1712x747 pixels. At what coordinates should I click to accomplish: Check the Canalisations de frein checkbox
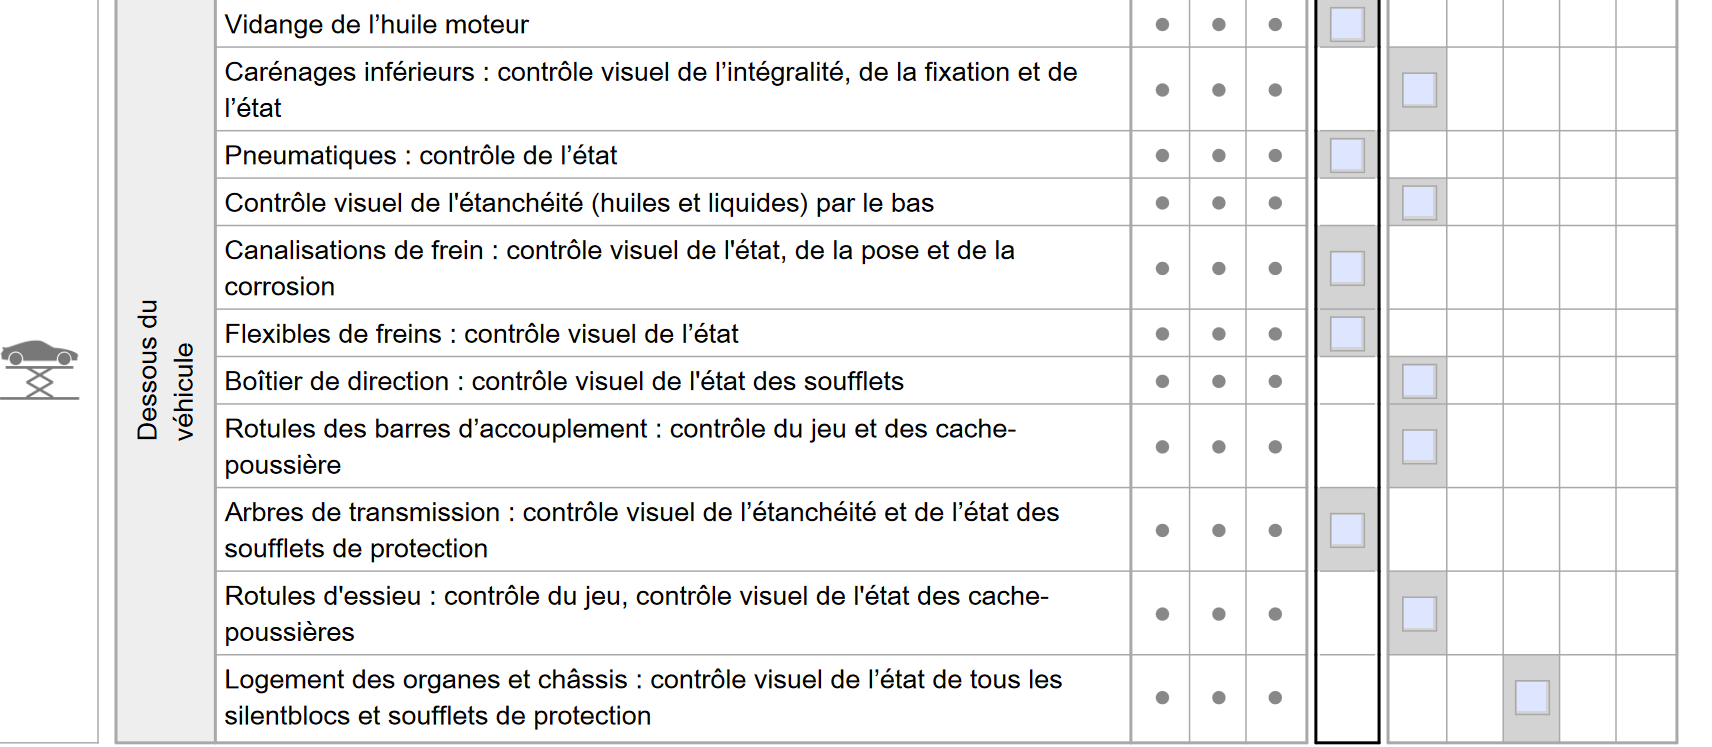pos(1347,268)
